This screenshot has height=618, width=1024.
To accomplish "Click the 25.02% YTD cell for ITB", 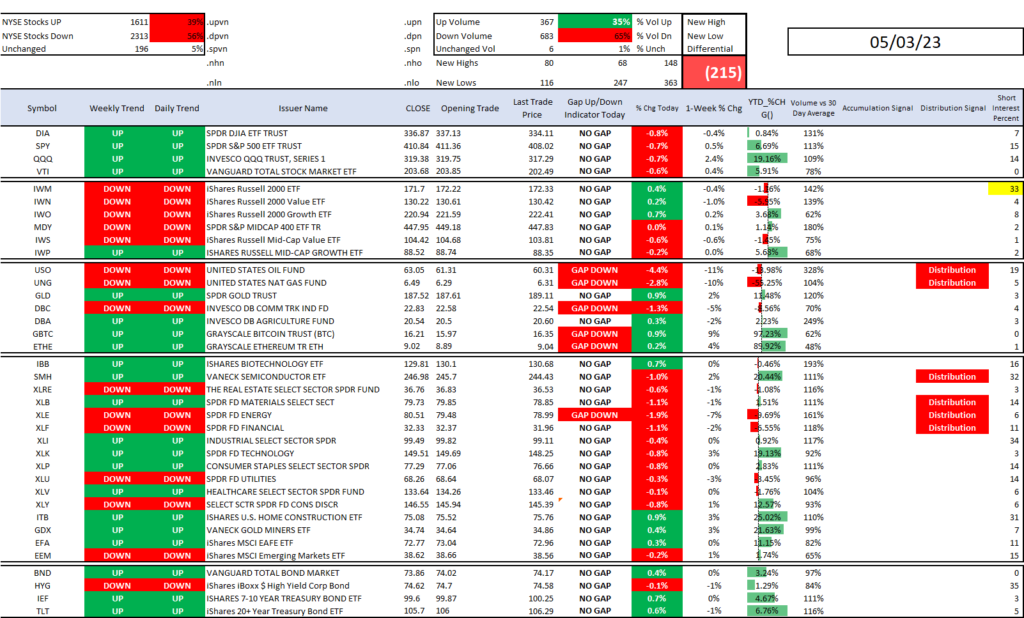I will (x=767, y=517).
